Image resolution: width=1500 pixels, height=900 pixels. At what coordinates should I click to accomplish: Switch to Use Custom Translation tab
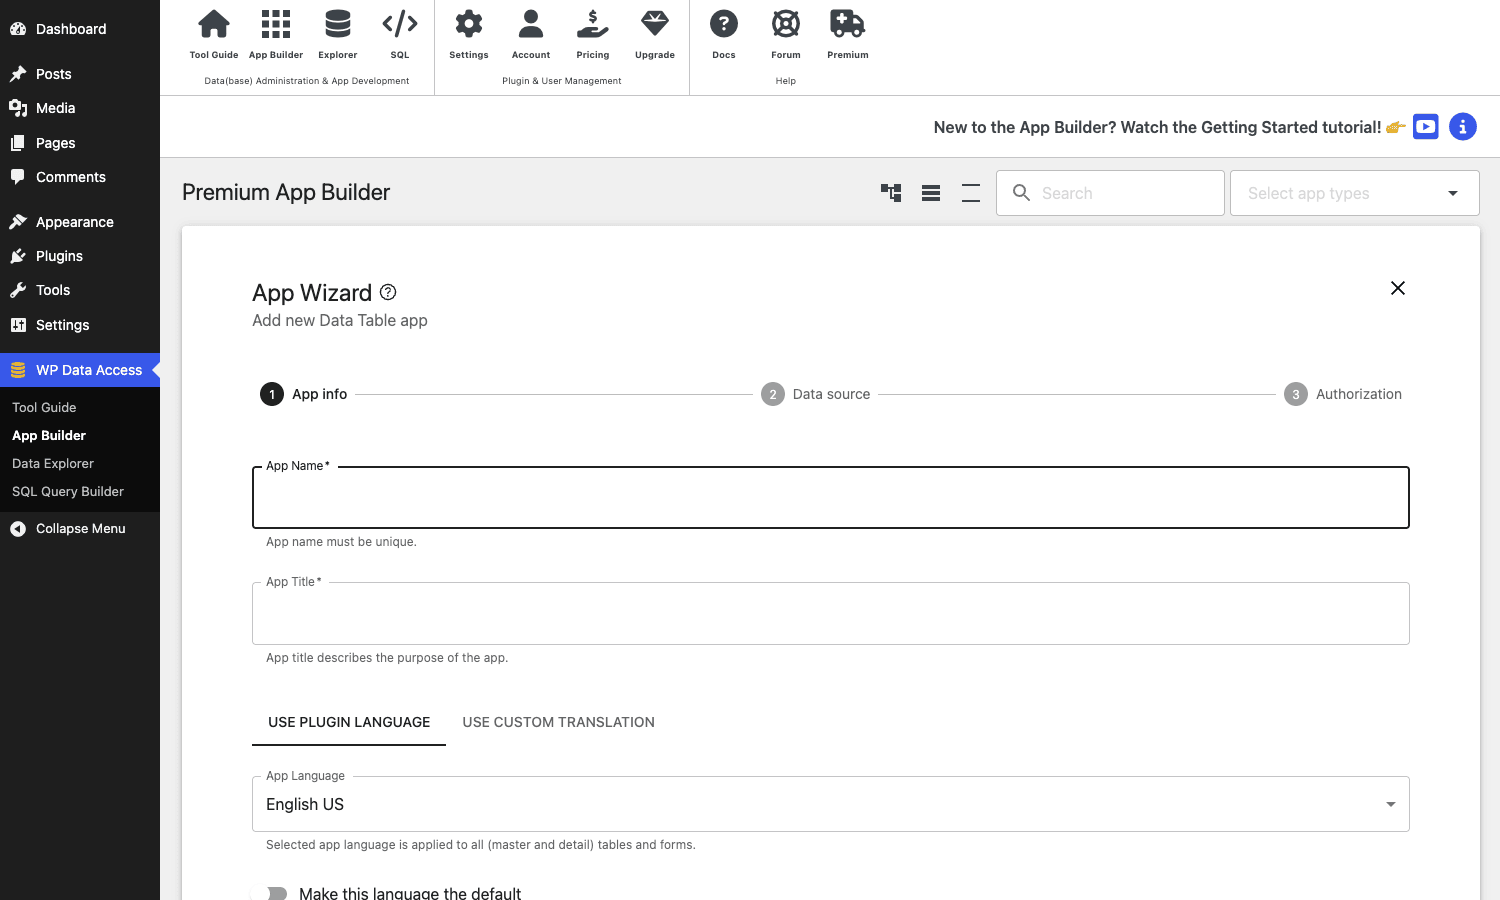(x=559, y=722)
